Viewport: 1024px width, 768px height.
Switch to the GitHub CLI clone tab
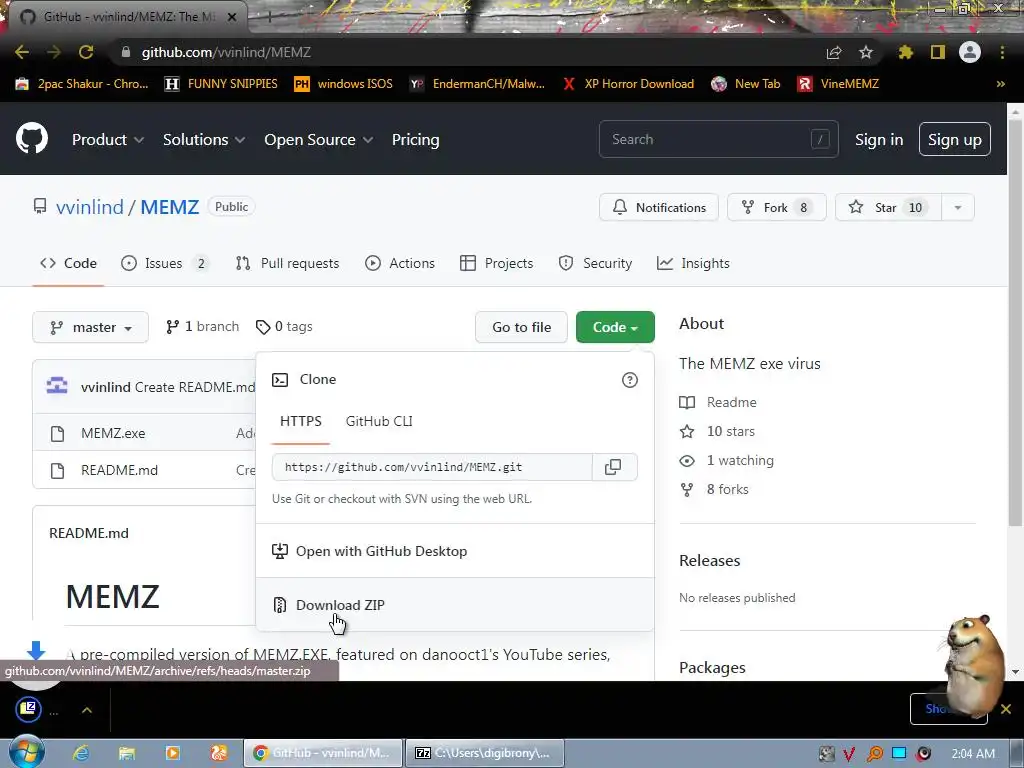click(379, 421)
